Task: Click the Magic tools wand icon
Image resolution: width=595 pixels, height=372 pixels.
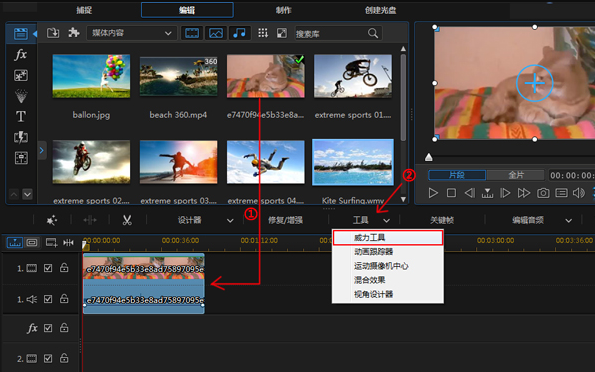Action: coord(52,220)
